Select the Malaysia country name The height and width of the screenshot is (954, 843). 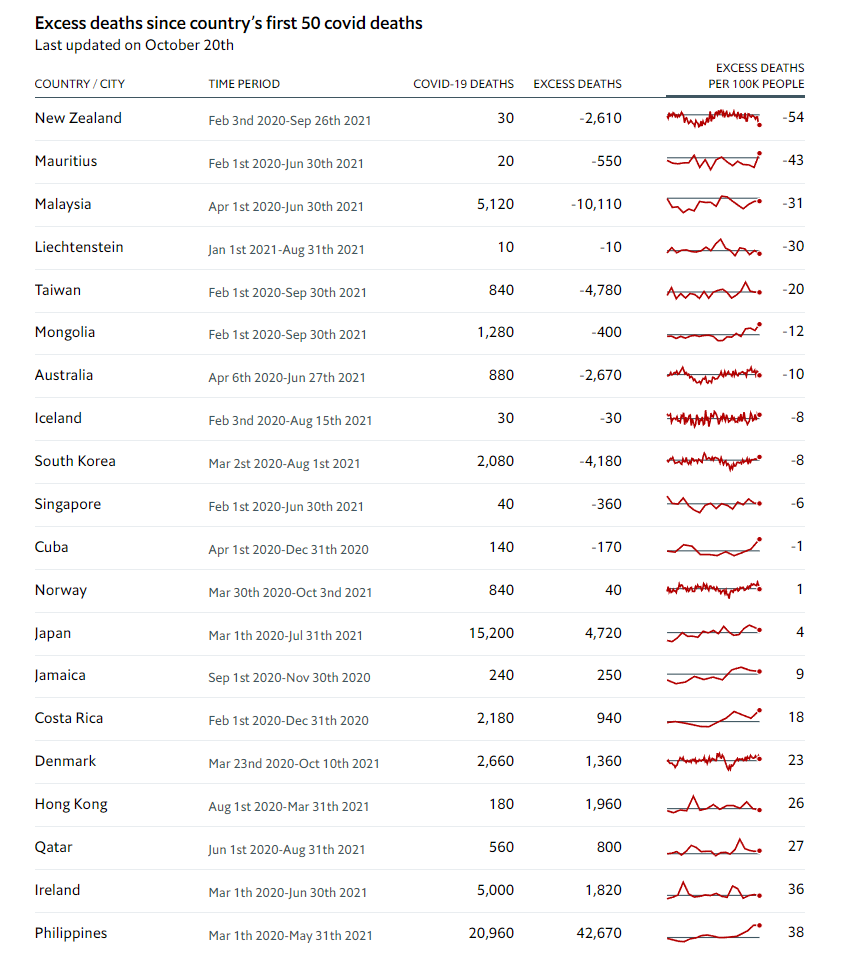click(63, 204)
